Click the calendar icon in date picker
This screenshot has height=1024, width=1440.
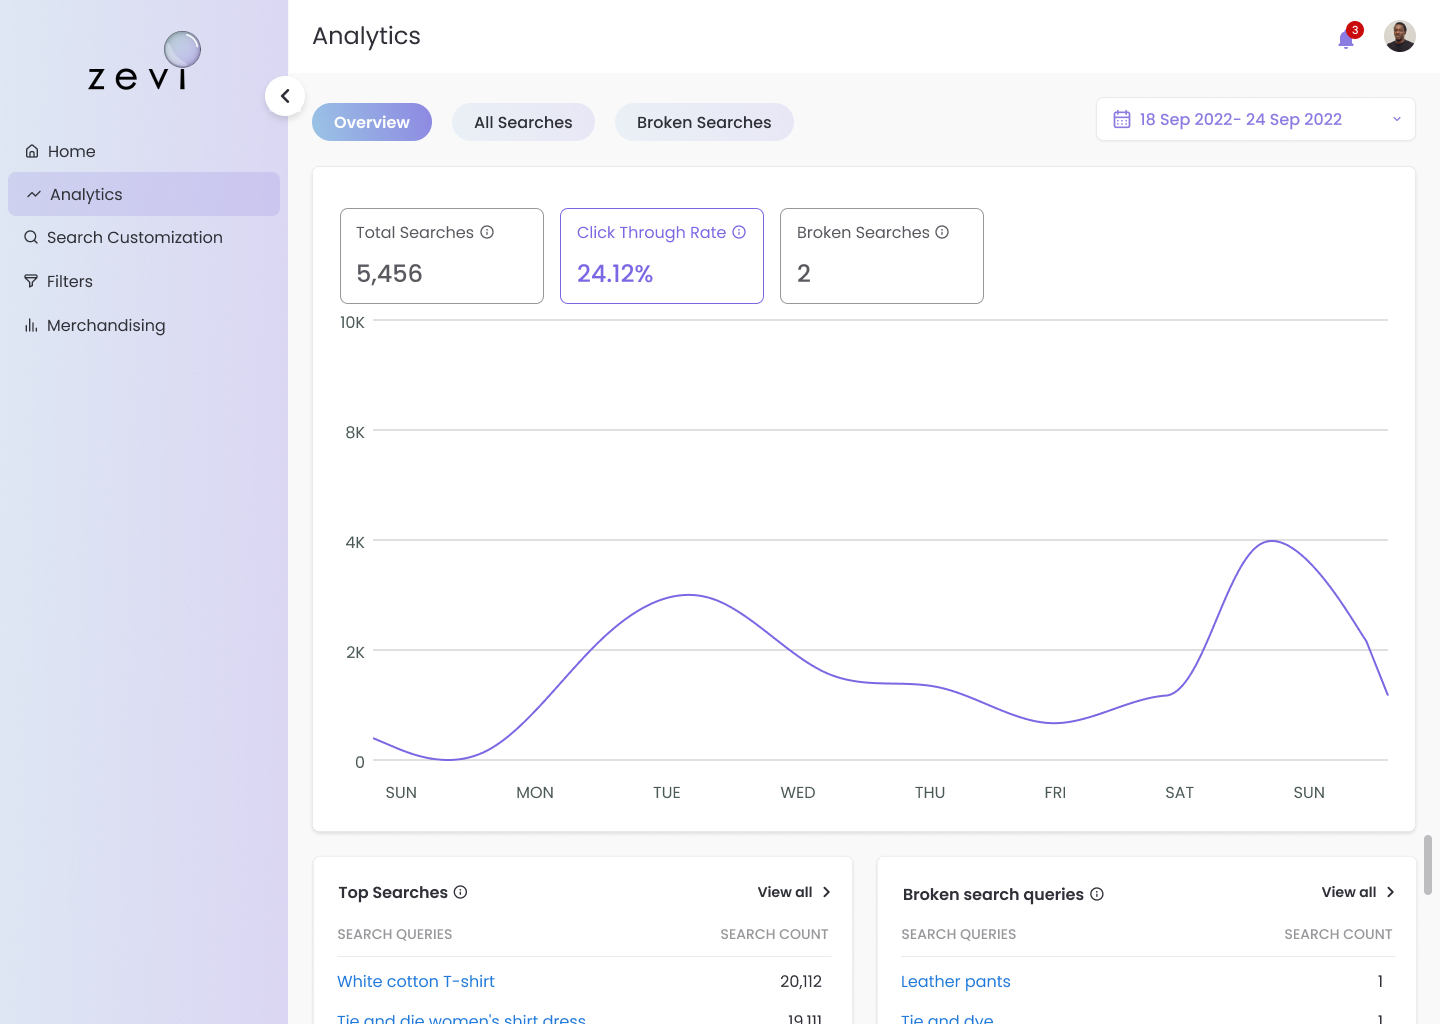pos(1122,119)
